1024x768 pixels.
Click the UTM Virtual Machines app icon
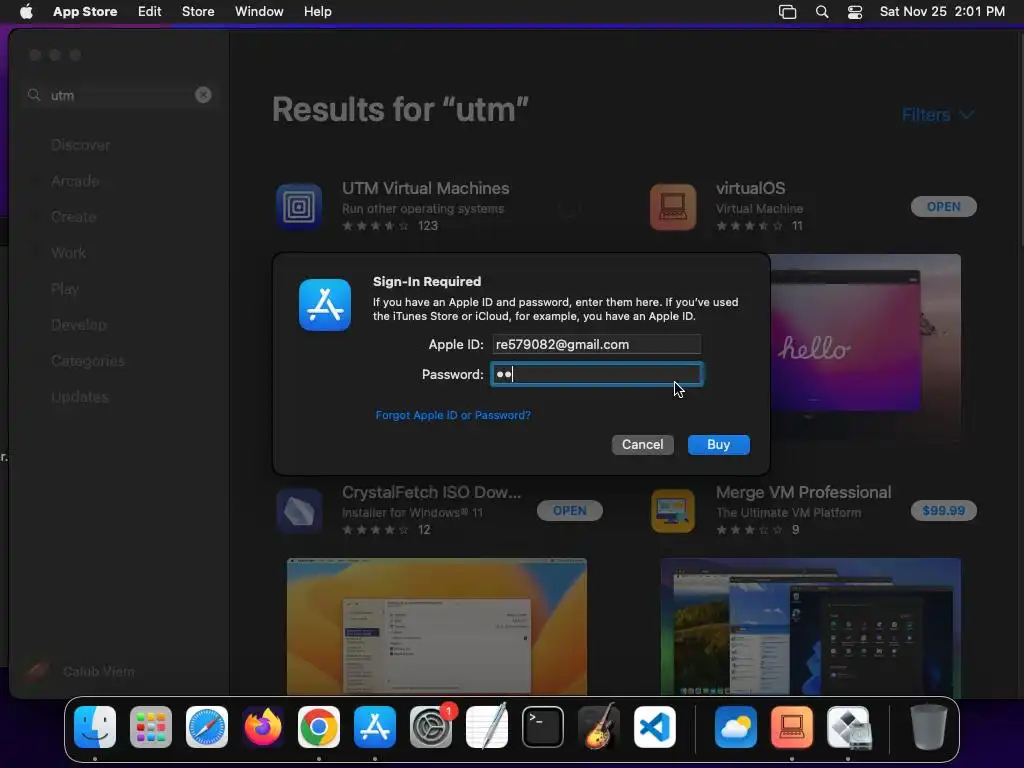pyautogui.click(x=299, y=207)
